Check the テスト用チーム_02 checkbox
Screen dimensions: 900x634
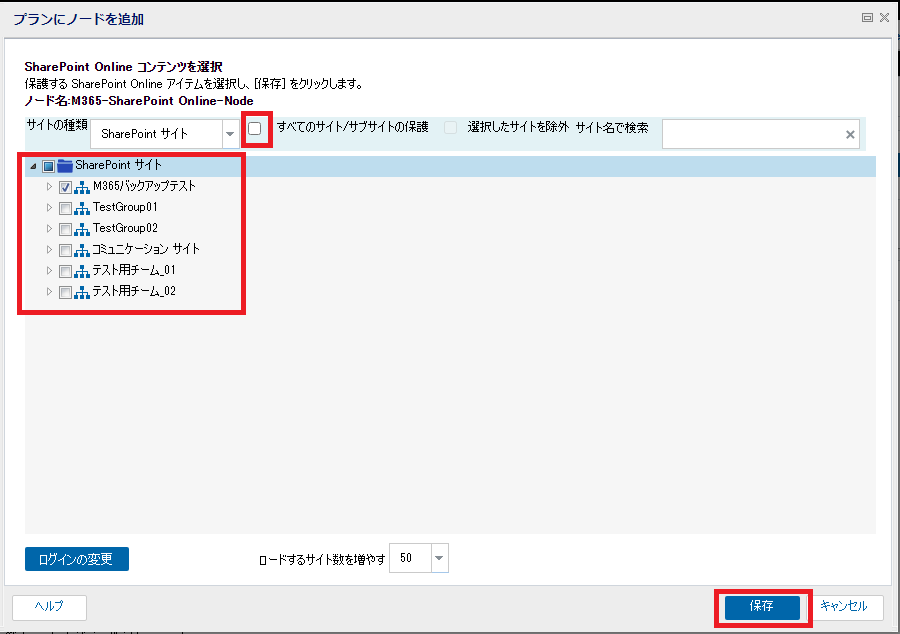(65, 292)
